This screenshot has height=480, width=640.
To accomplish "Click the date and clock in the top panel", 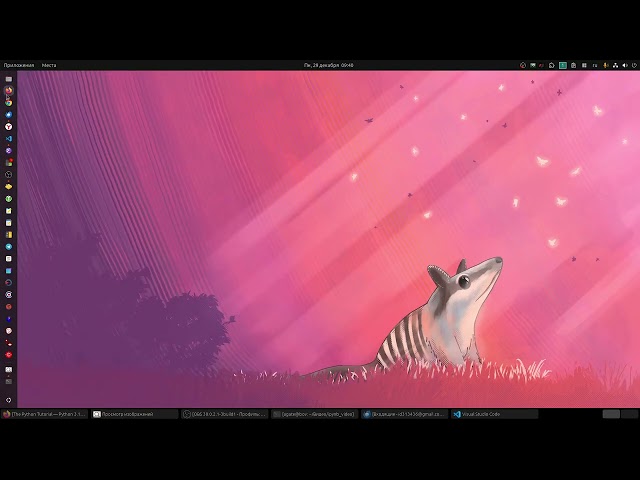I will [328, 65].
